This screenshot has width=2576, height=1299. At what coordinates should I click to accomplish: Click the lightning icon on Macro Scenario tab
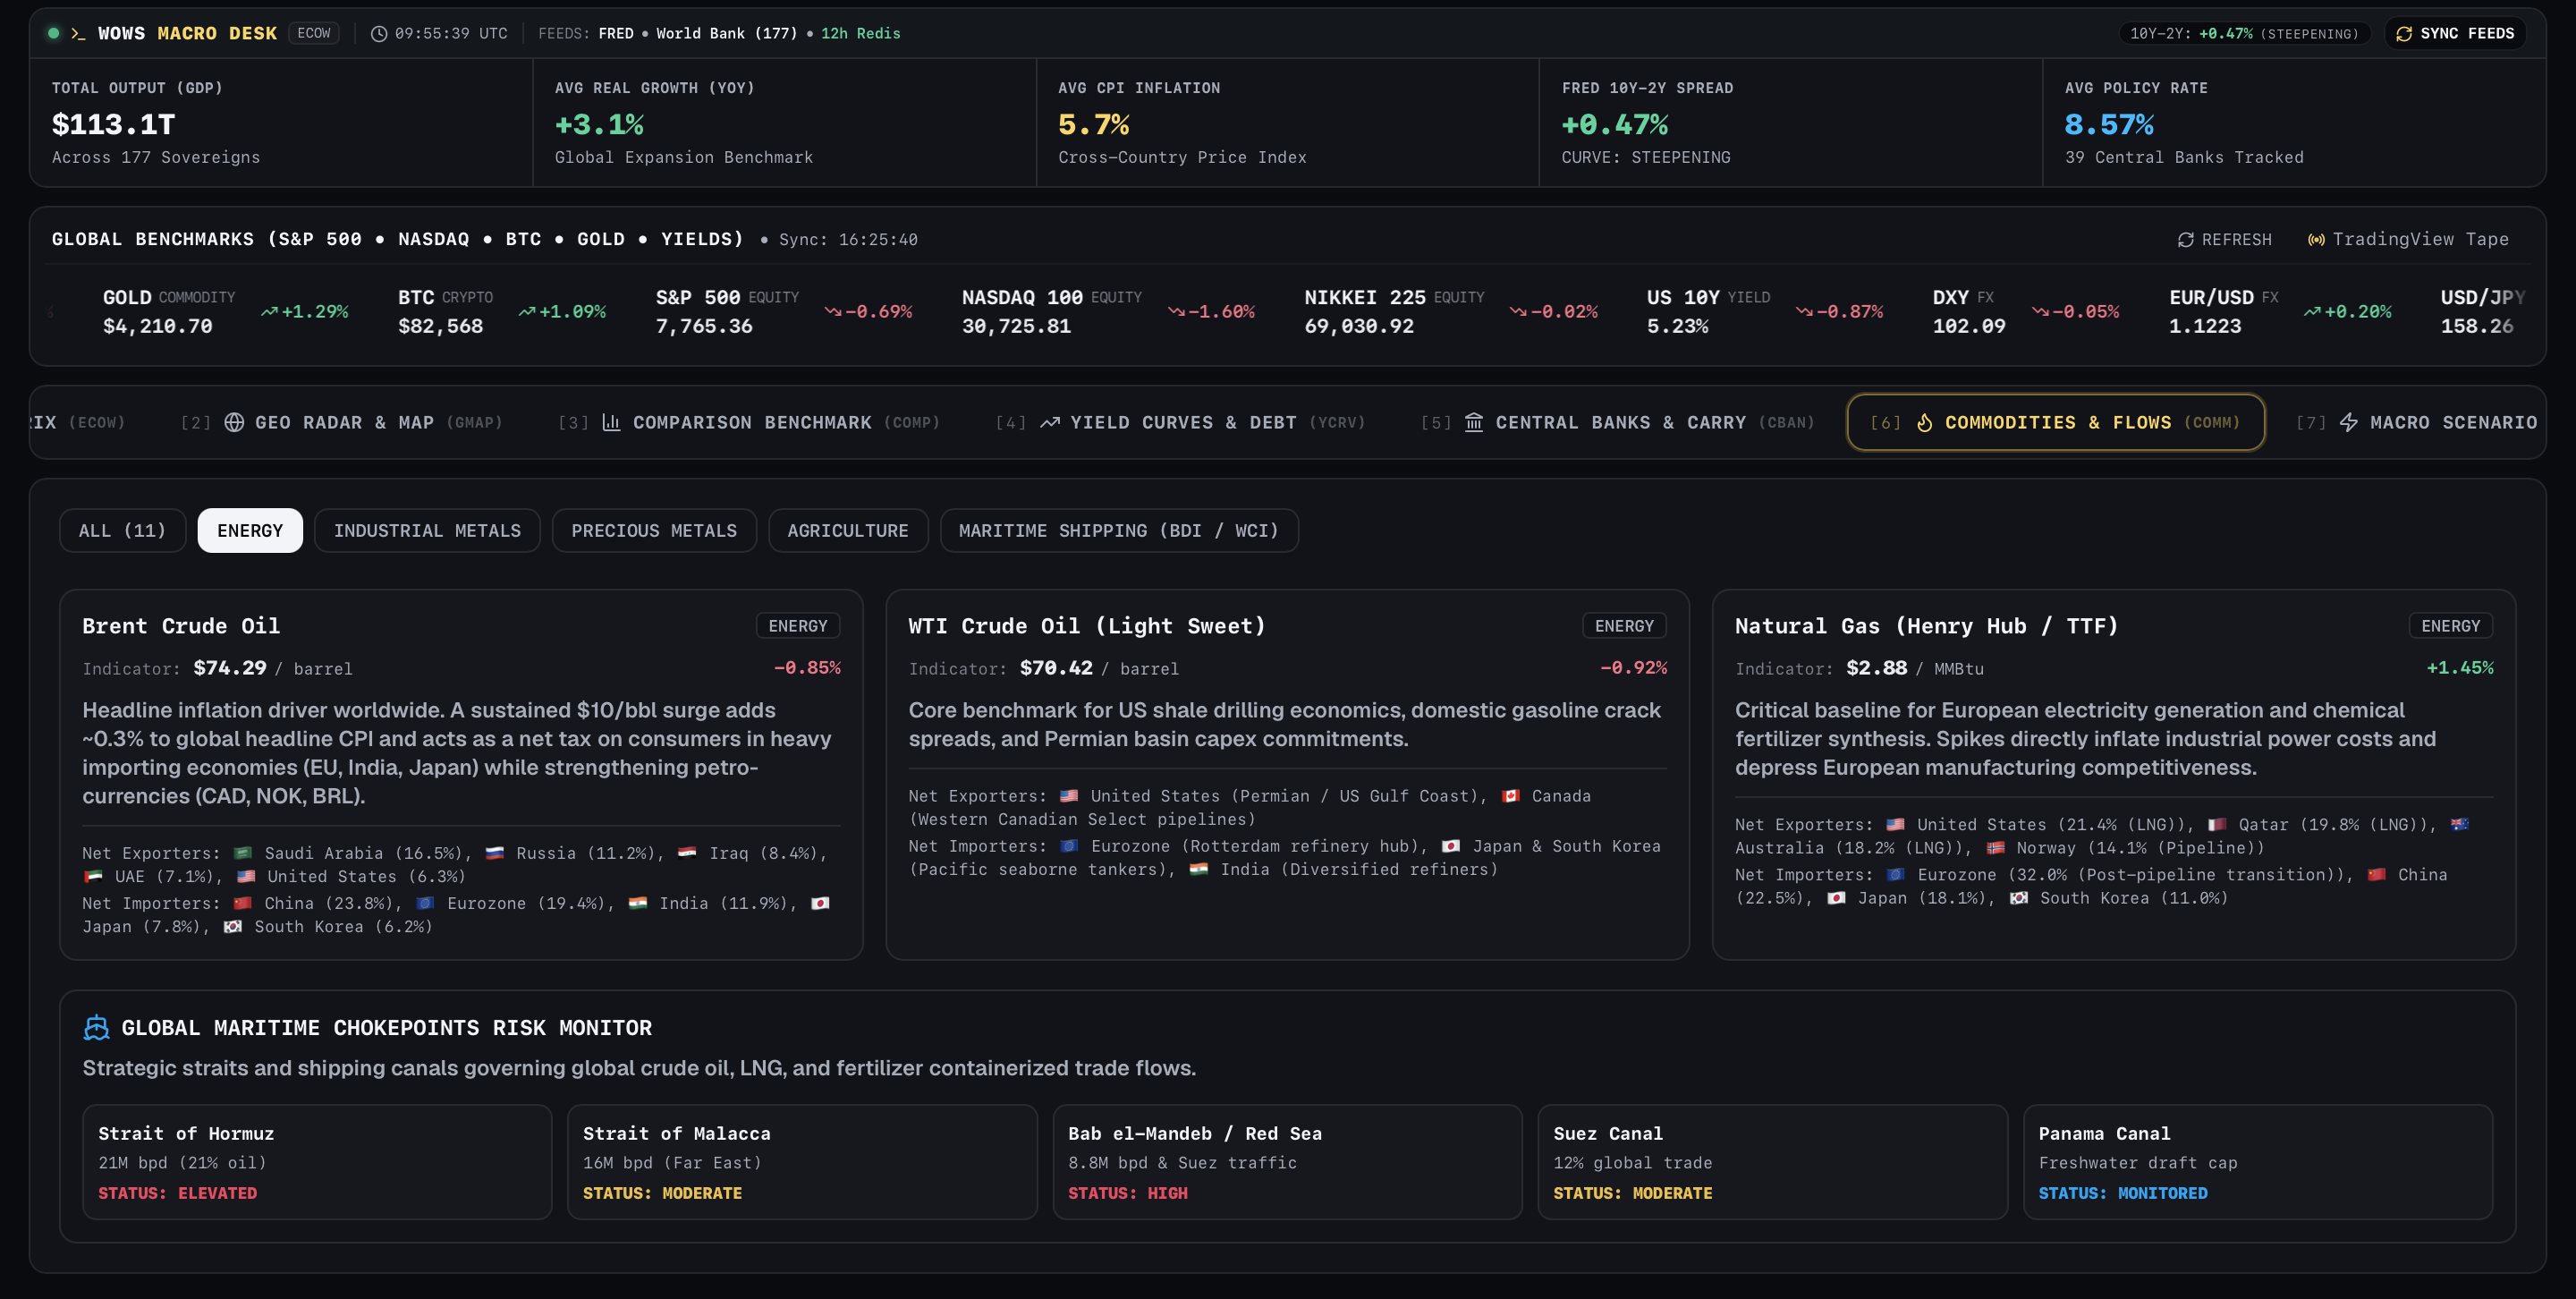click(2349, 422)
